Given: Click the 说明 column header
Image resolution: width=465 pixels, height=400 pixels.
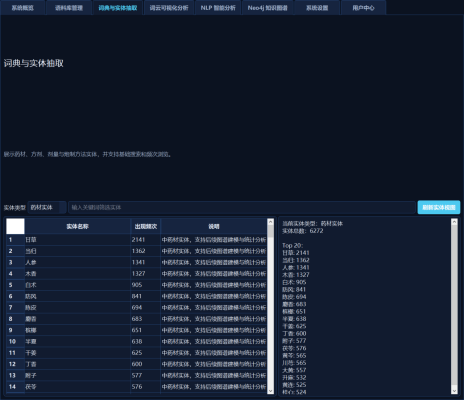Looking at the screenshot, I should coord(214,226).
